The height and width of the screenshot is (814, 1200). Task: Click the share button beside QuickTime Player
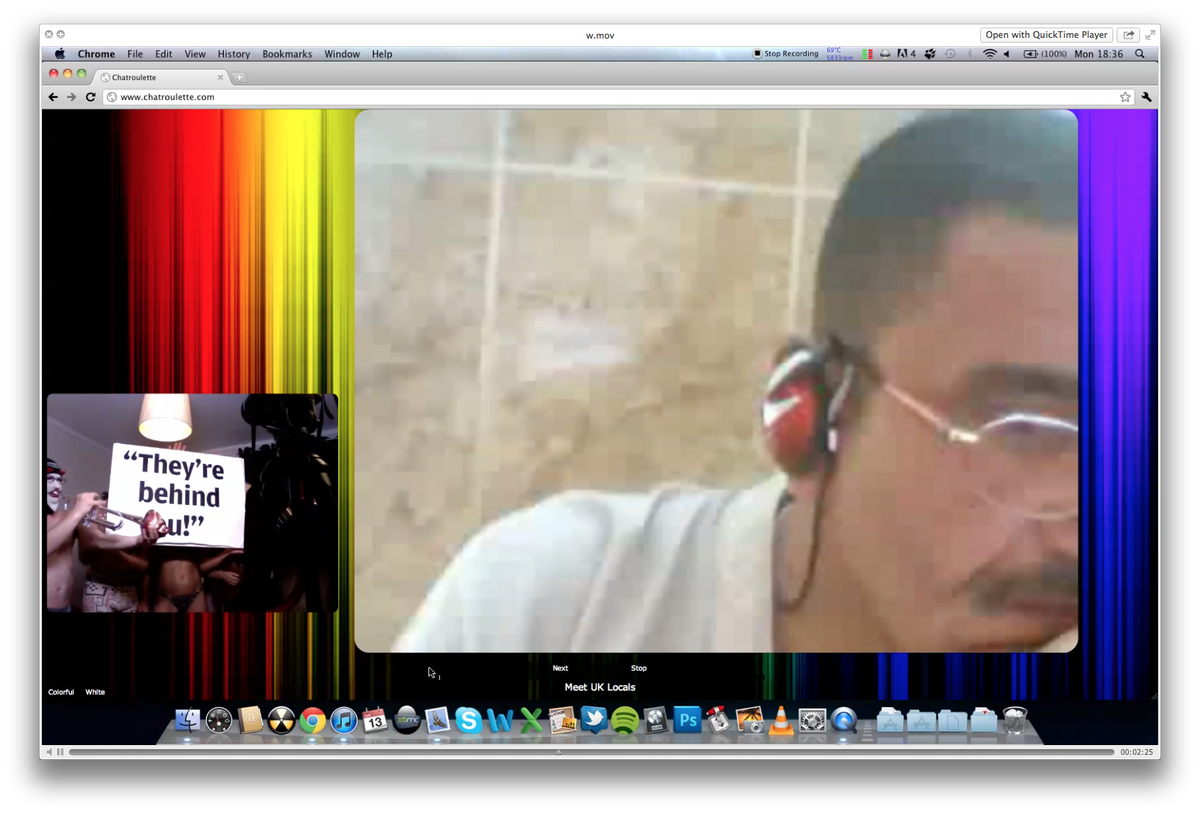point(1128,35)
